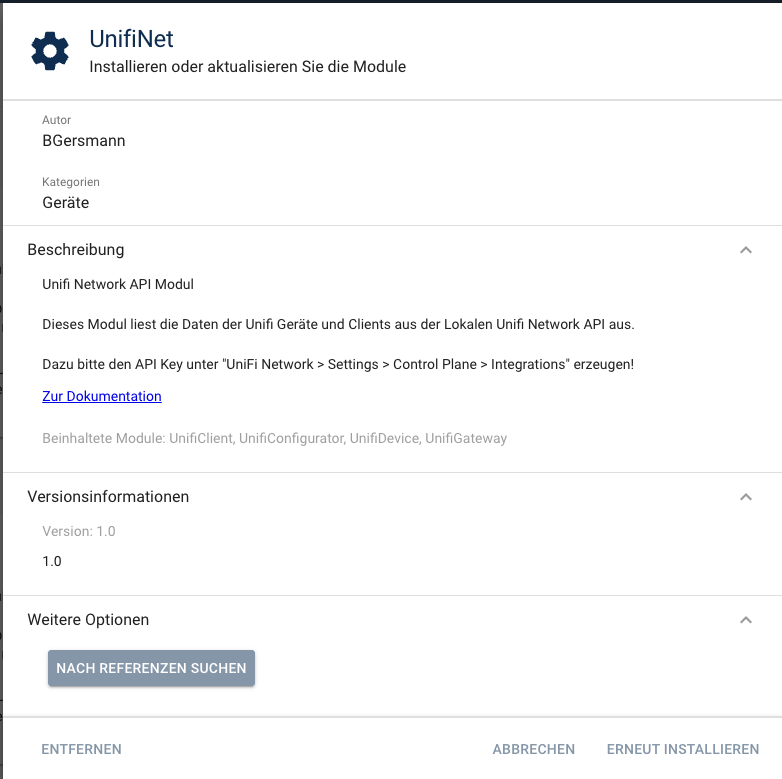Screen dimensions: 782x779
Task: Collapse the Versionsinformationen section using its chevron
Action: point(745,497)
